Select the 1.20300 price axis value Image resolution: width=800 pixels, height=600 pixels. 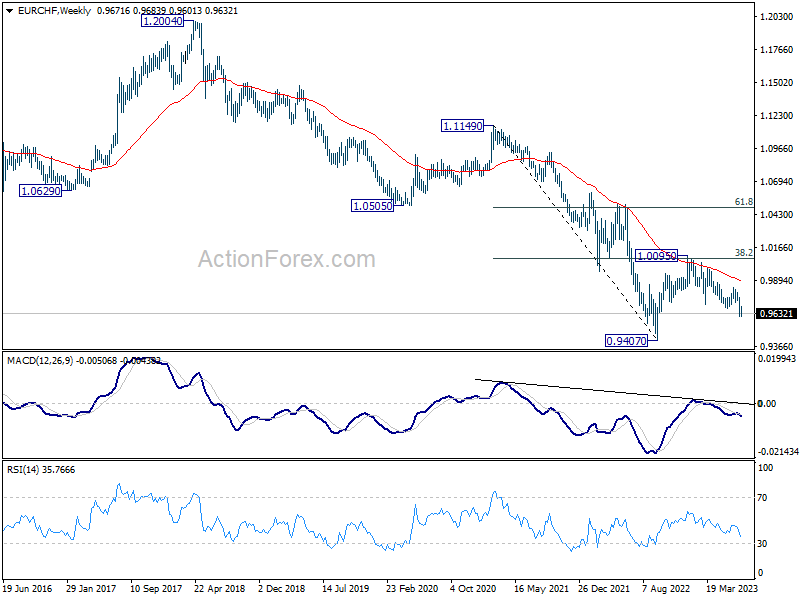[777, 17]
